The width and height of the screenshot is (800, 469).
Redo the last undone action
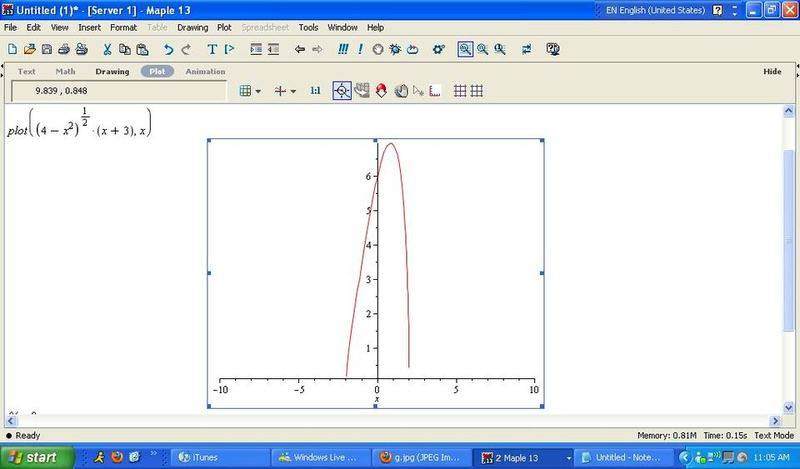coord(186,49)
